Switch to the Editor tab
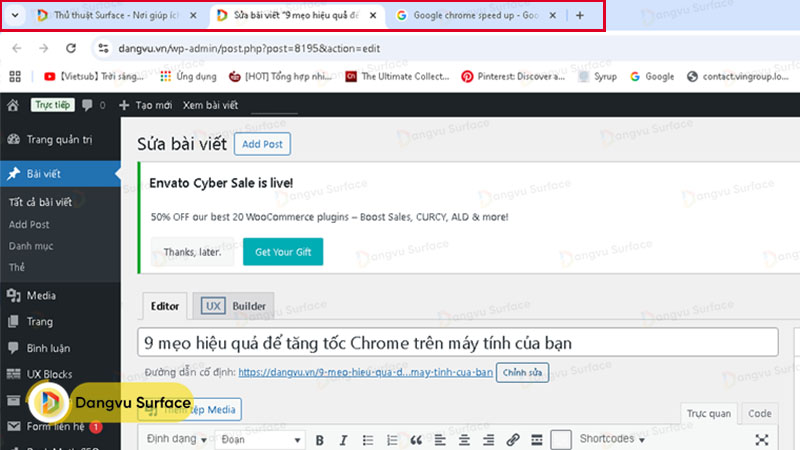The image size is (800, 450). tap(165, 306)
